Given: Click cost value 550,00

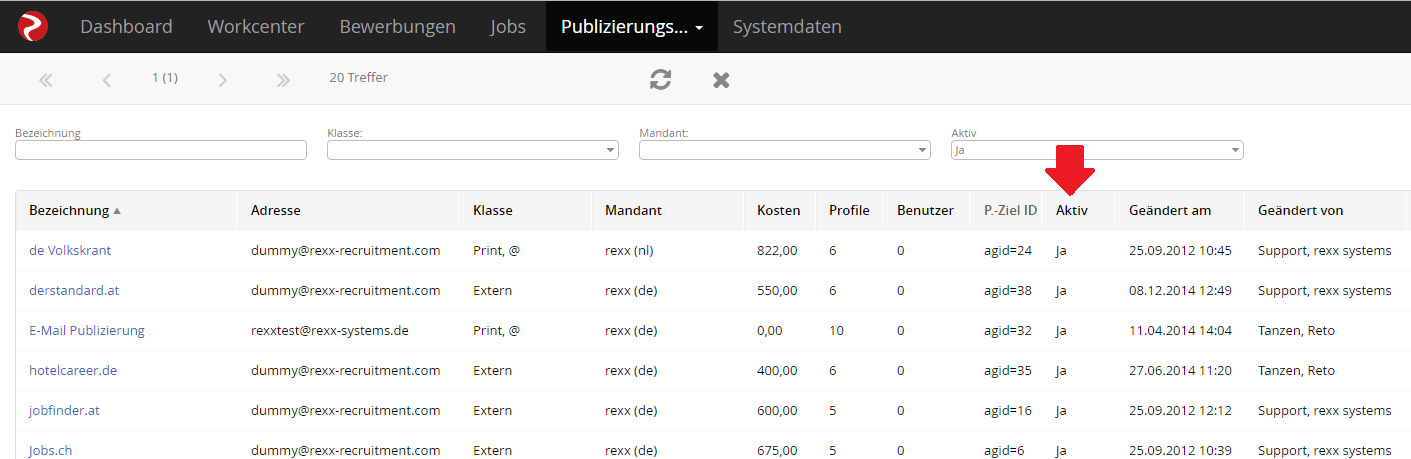Looking at the screenshot, I should pyautogui.click(x=777, y=290).
